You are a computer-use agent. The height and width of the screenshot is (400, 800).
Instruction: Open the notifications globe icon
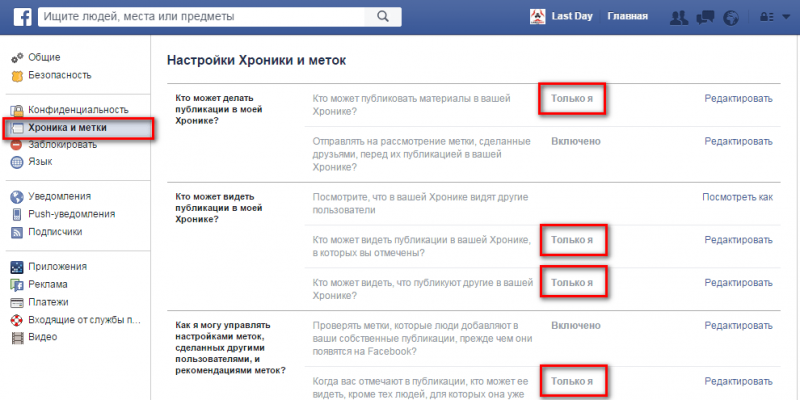[x=731, y=17]
